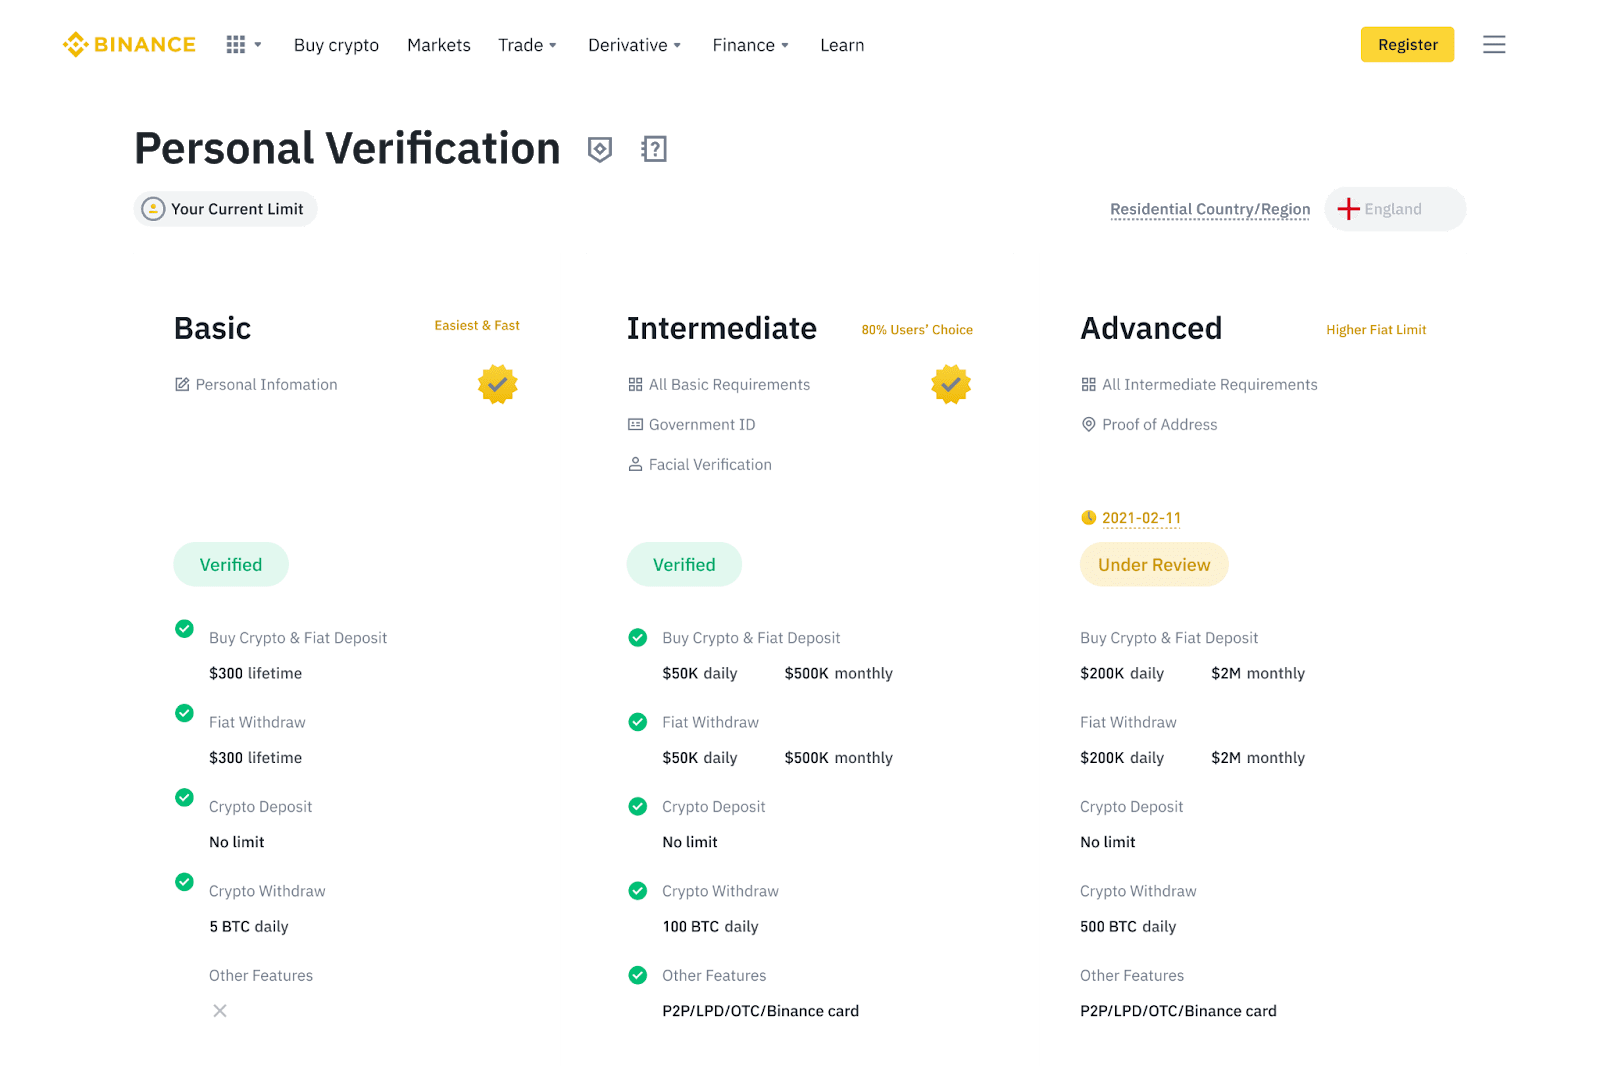Expand the Derivative dropdown menu

point(634,45)
